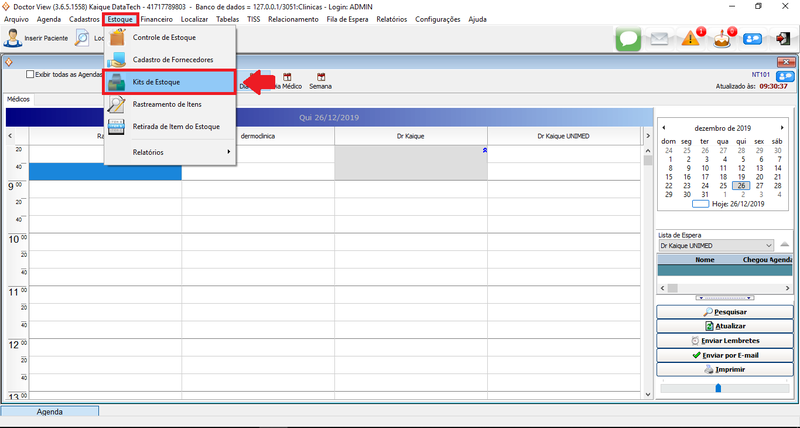Select the Semana calendar view icon
The width and height of the screenshot is (800, 428).
click(320, 80)
